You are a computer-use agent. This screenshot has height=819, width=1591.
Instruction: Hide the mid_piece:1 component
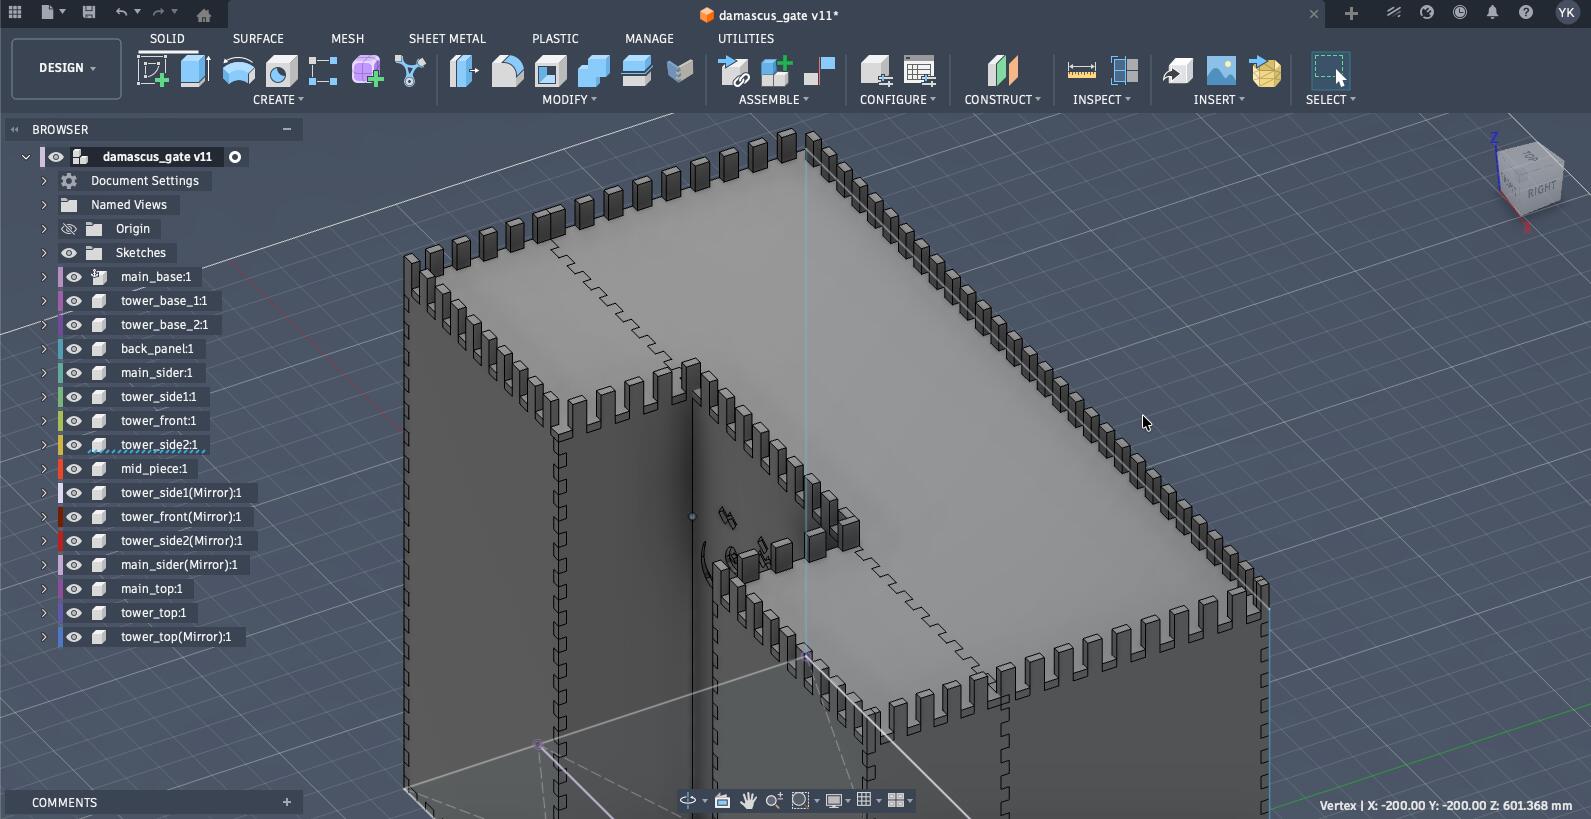pos(74,469)
